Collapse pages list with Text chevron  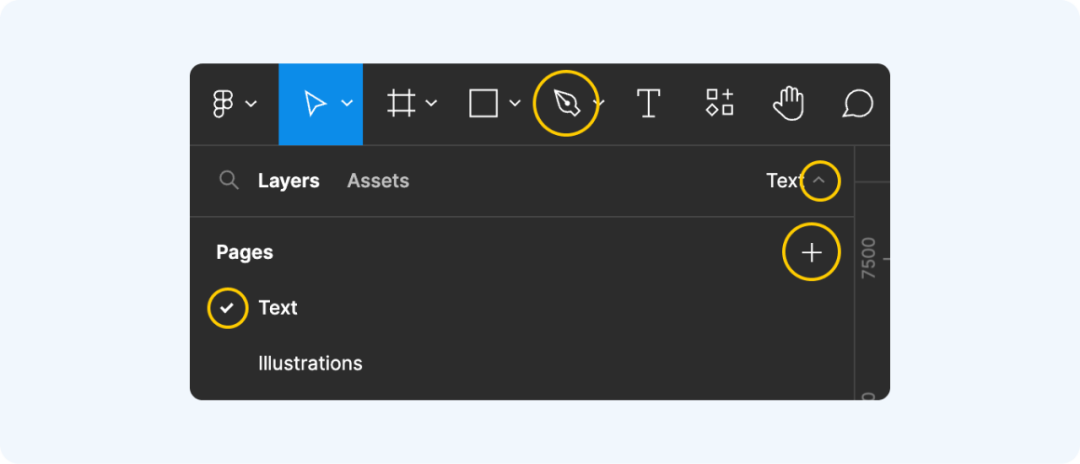pos(819,180)
